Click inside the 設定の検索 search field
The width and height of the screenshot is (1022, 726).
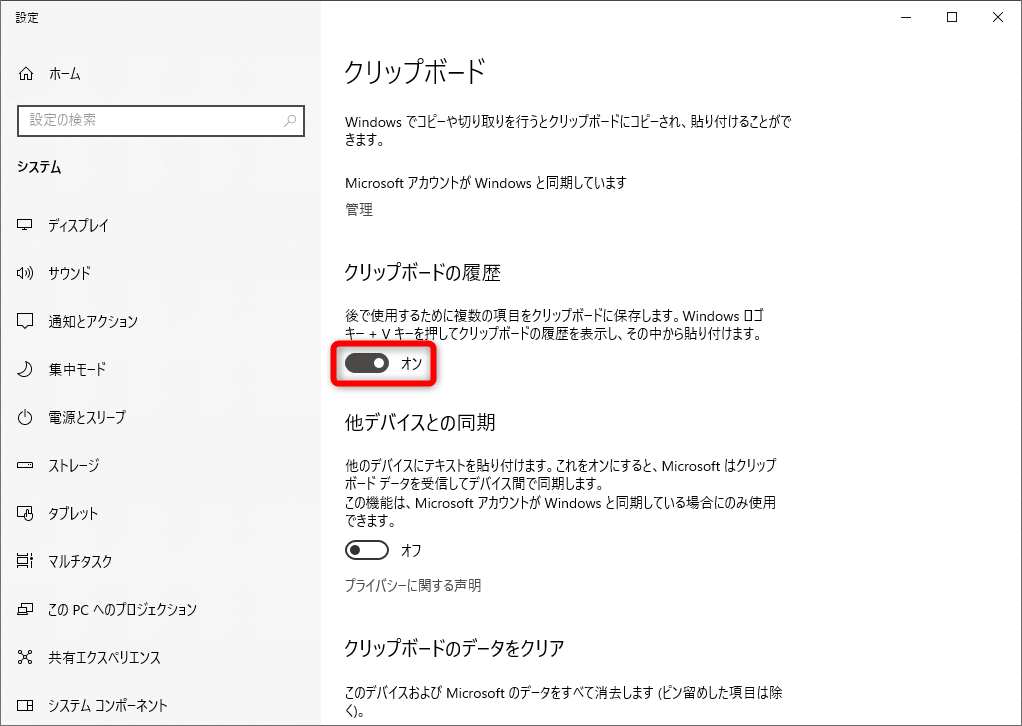150,121
